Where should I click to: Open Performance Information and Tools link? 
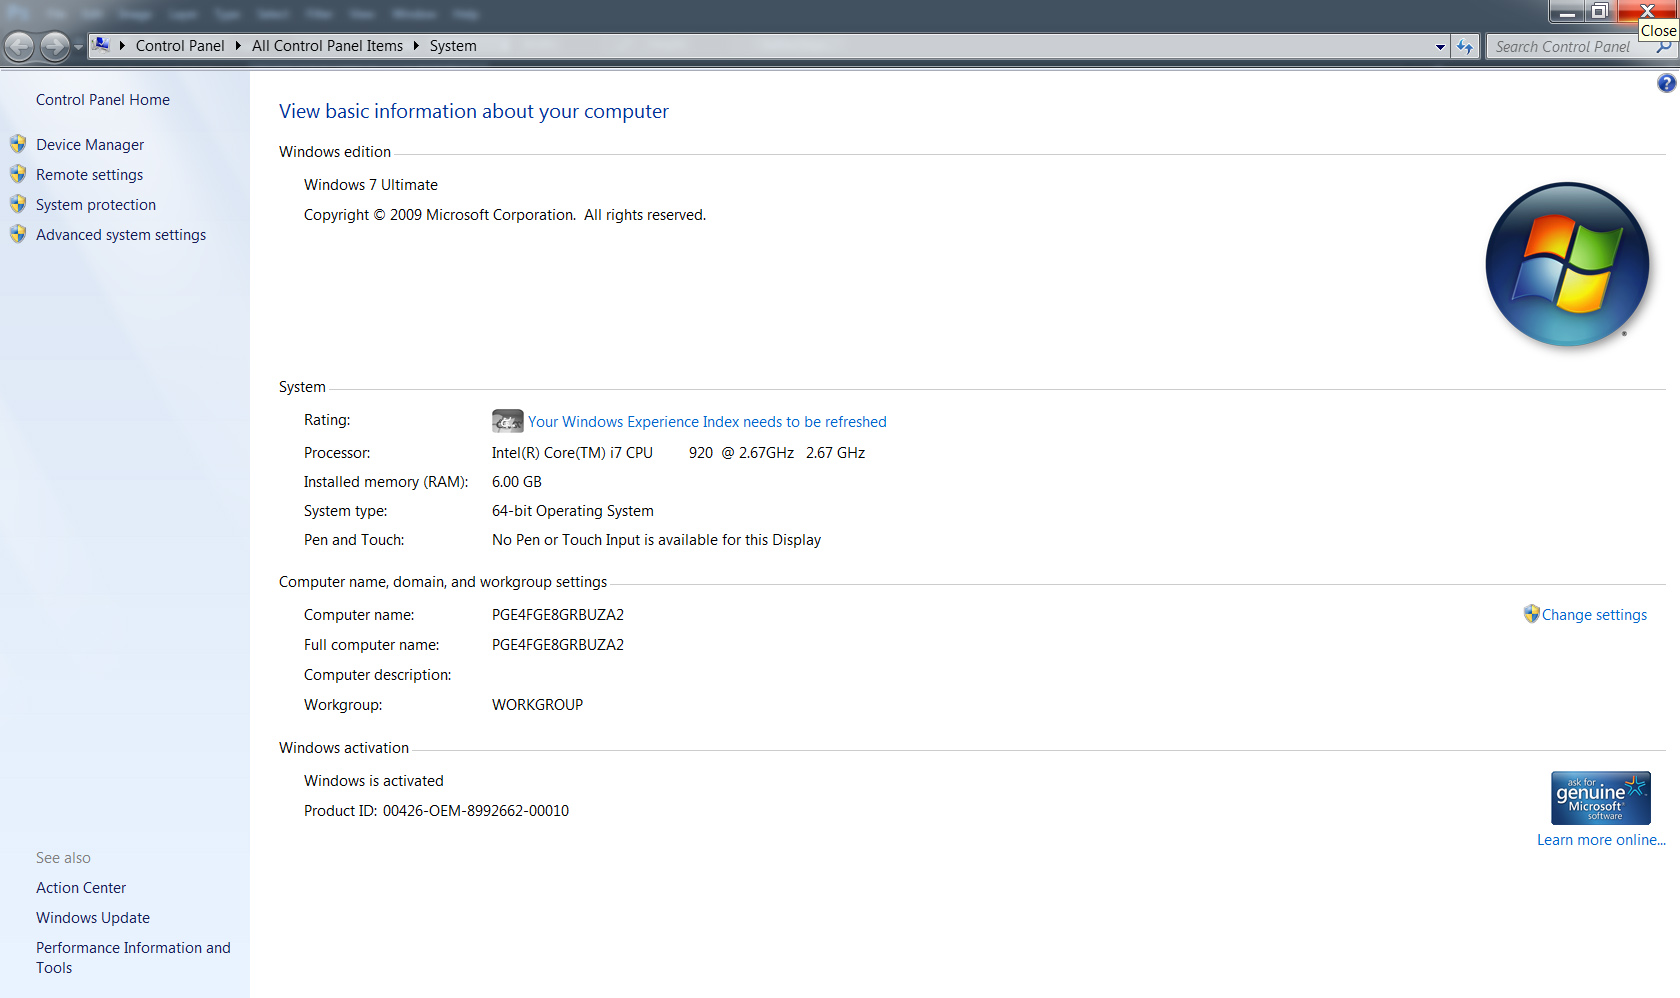tap(133, 958)
